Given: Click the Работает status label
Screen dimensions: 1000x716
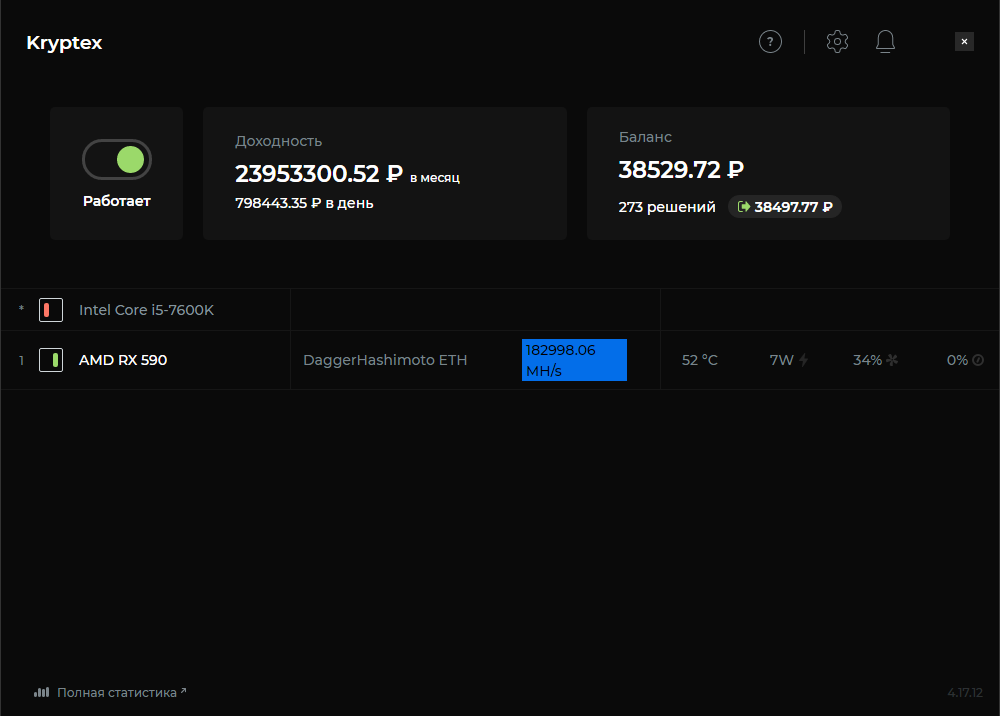Looking at the screenshot, I should click(117, 201).
